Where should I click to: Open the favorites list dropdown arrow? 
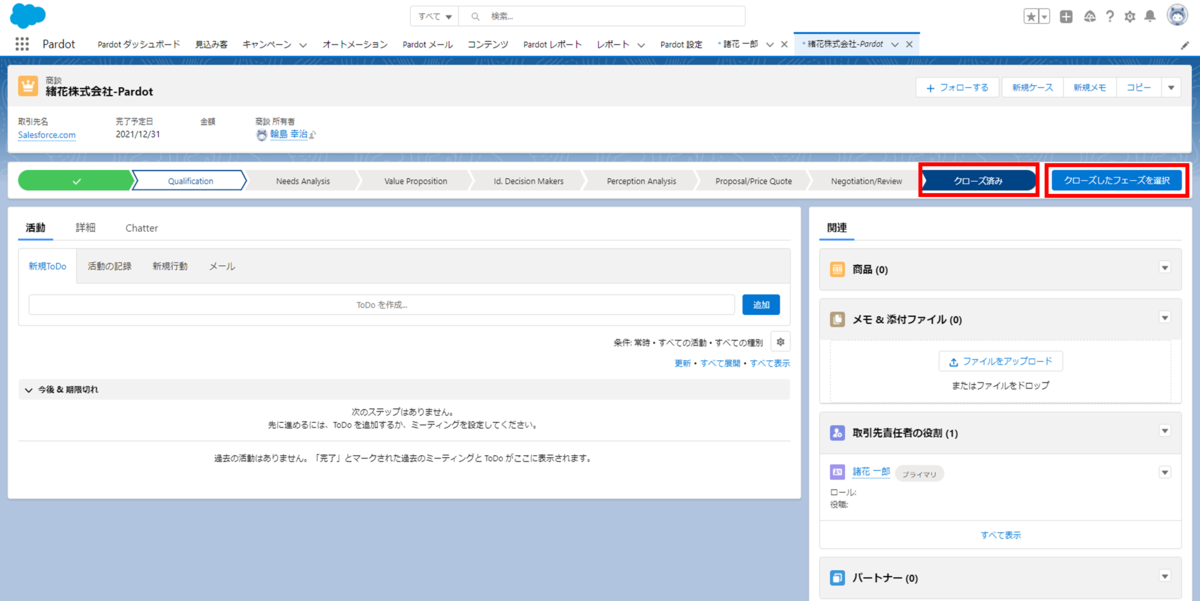coord(1045,16)
